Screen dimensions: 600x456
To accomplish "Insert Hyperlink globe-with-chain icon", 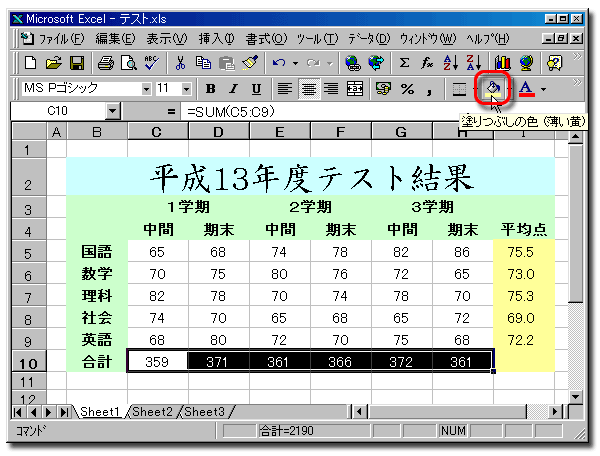I will click(352, 62).
